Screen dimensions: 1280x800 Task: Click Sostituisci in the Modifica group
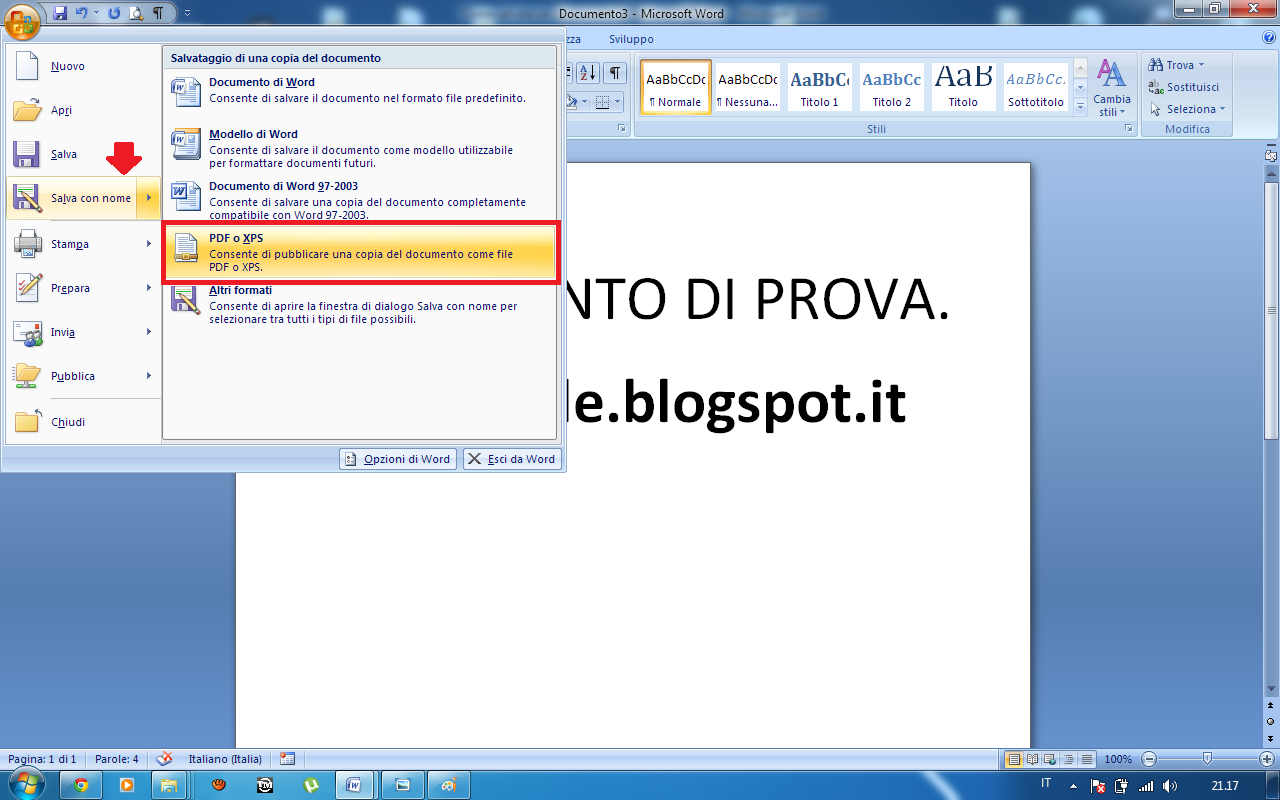click(1184, 87)
